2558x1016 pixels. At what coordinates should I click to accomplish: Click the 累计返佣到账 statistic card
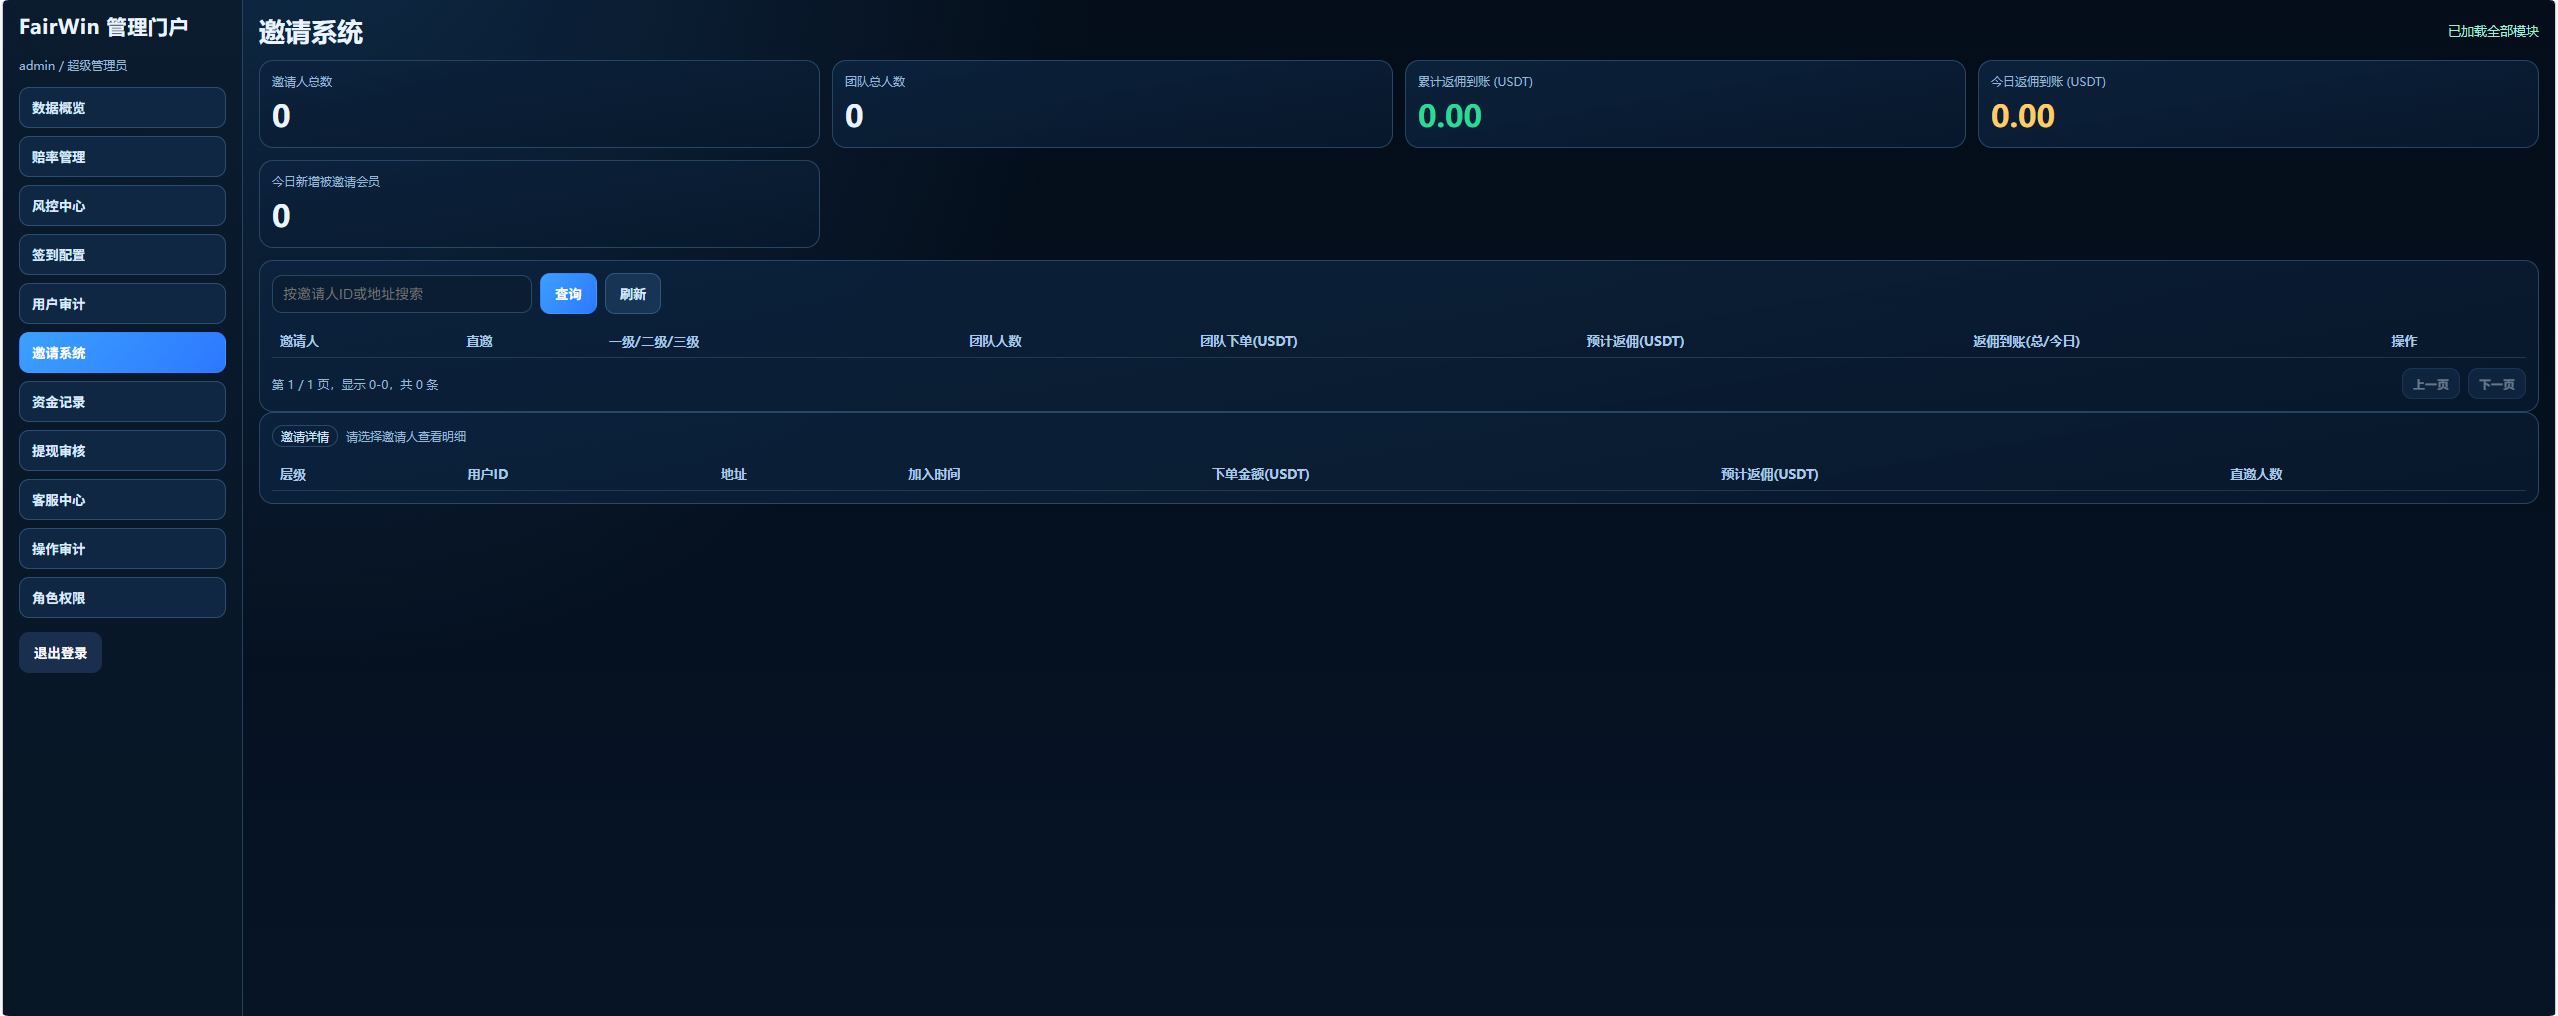click(1684, 104)
